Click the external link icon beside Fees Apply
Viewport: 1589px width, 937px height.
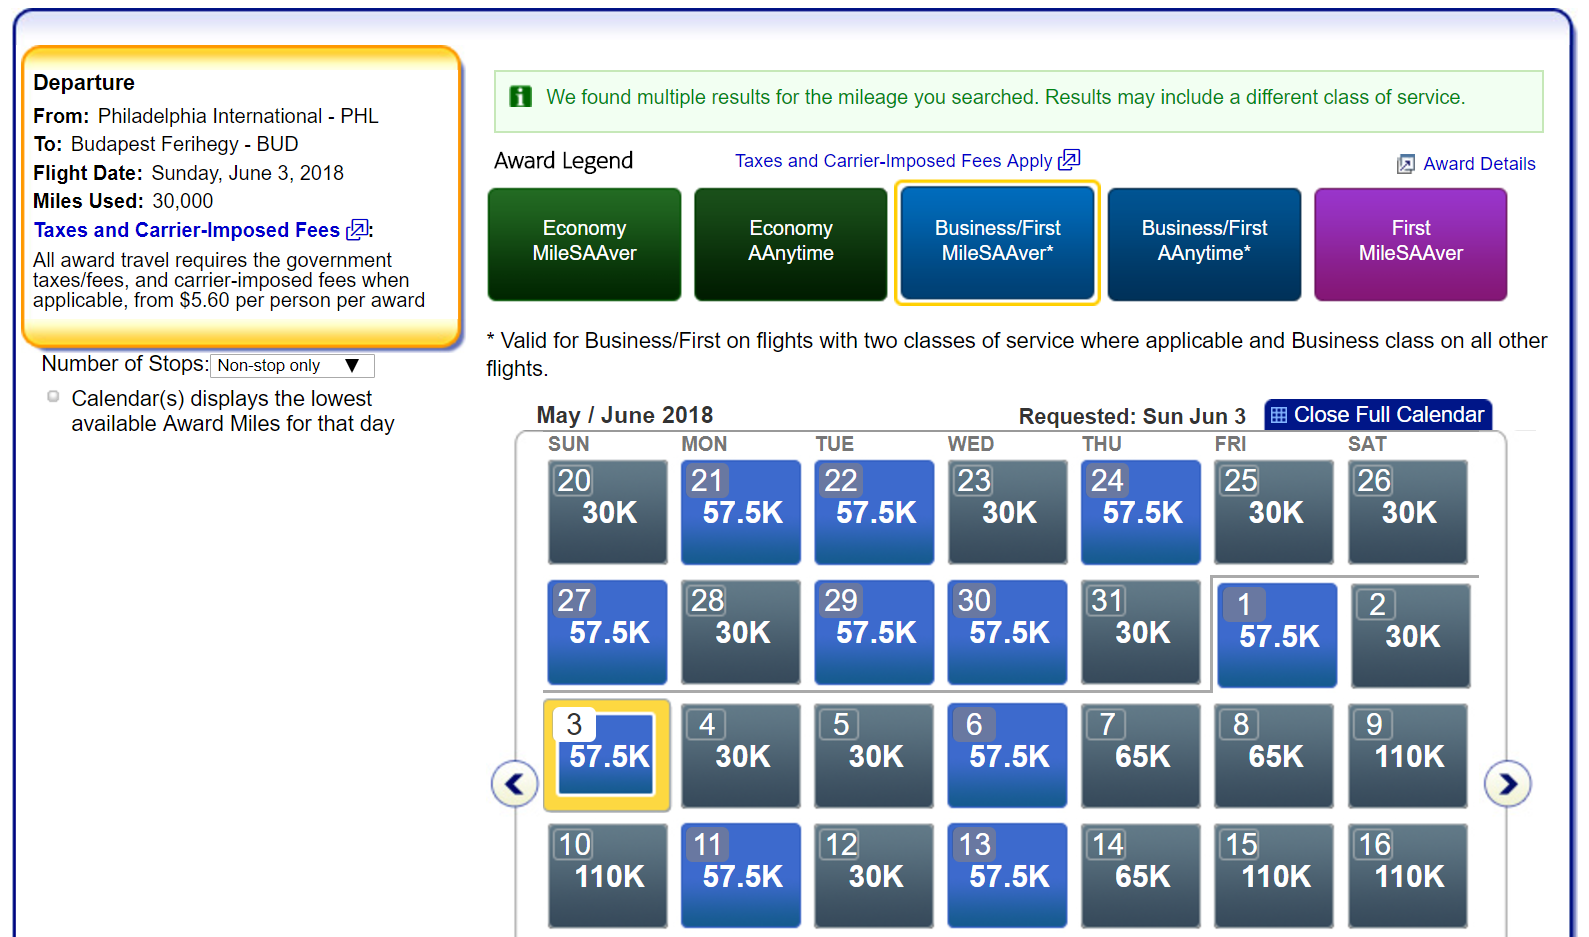pyautogui.click(x=1070, y=160)
